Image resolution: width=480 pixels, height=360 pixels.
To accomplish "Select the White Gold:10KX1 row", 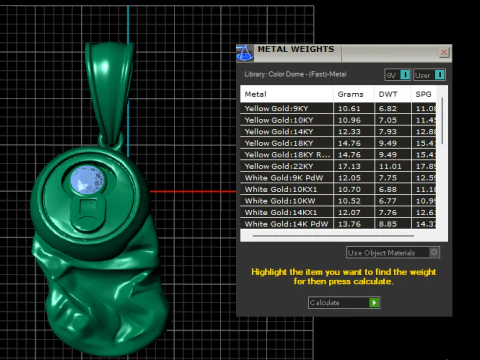I will click(338, 189).
